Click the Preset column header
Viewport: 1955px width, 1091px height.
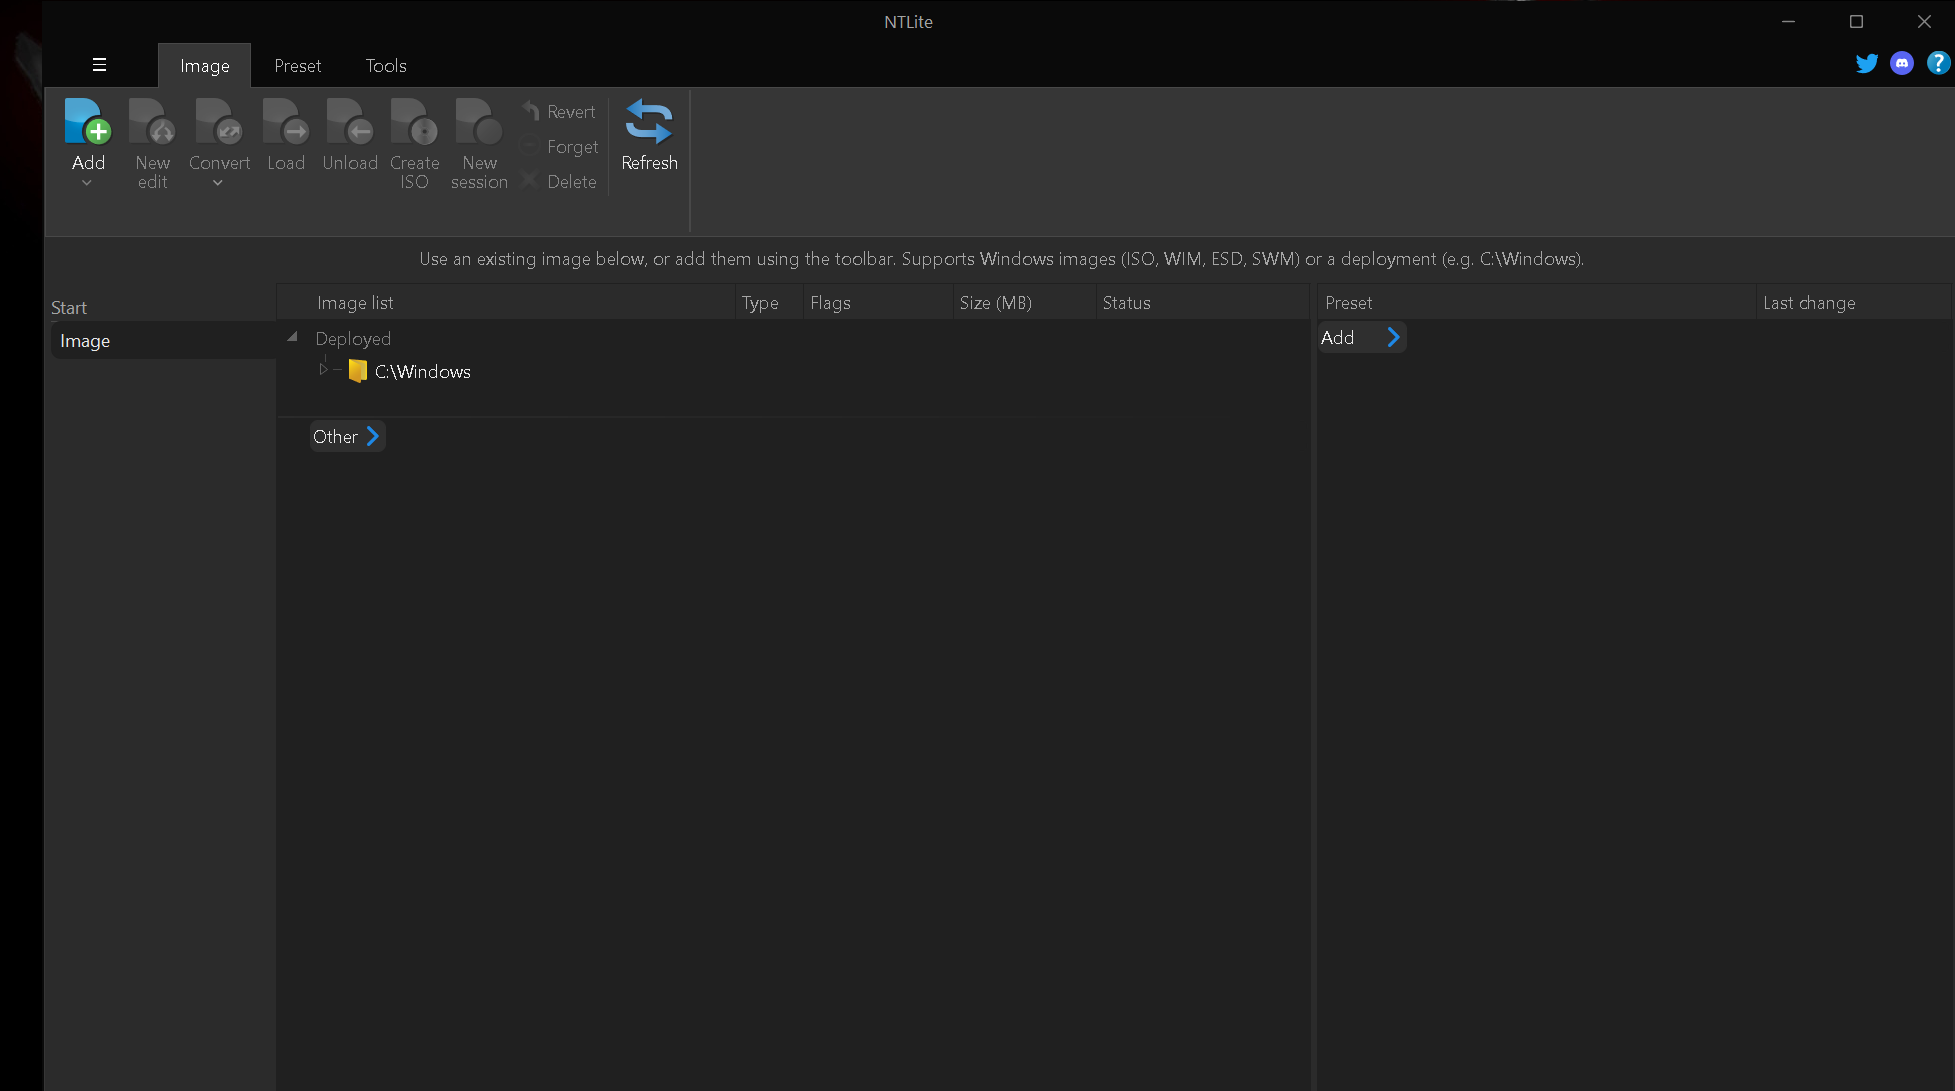(1536, 303)
